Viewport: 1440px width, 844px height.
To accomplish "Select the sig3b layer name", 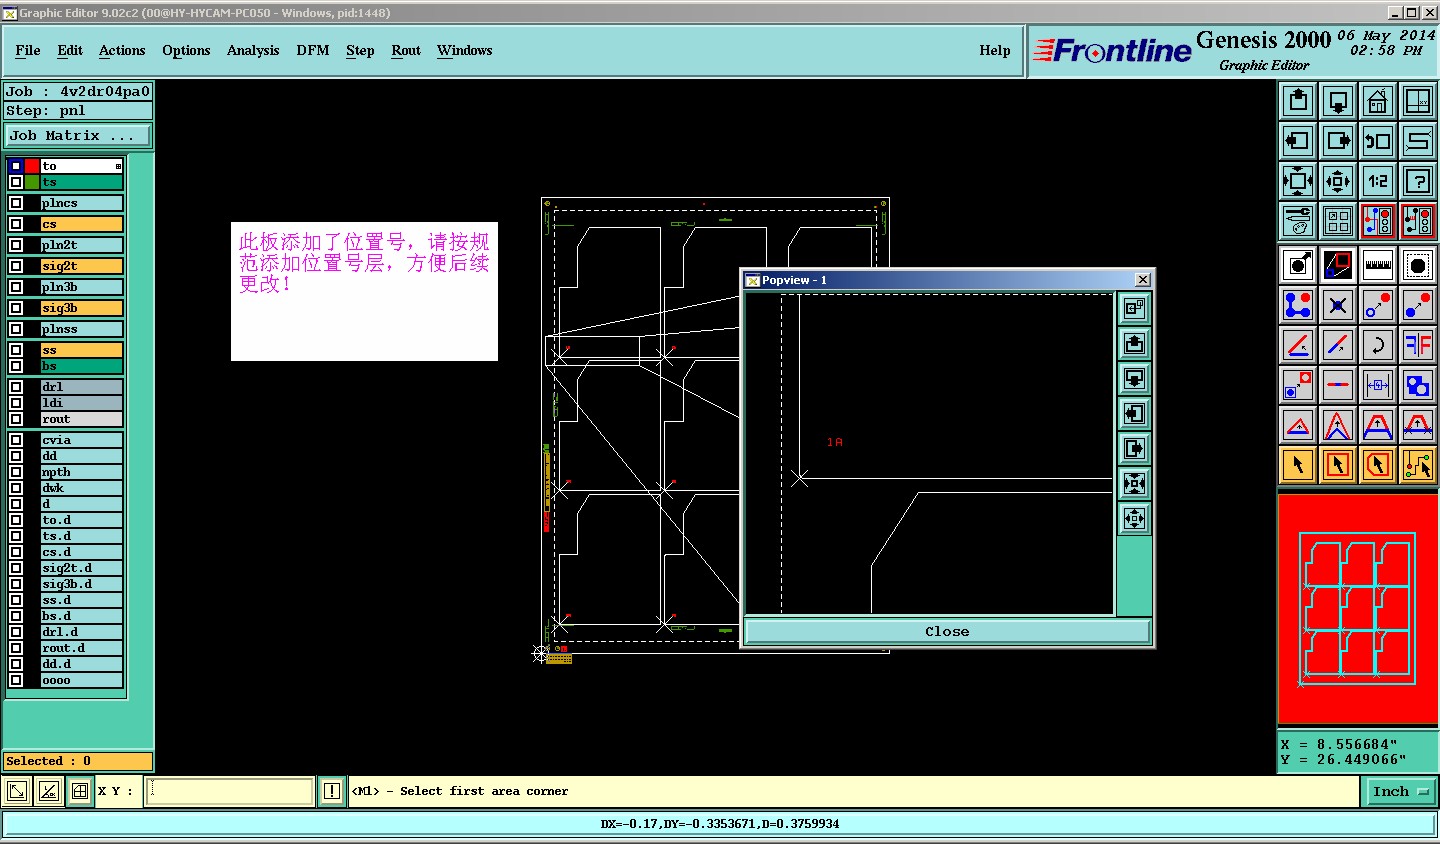I will pos(81,308).
